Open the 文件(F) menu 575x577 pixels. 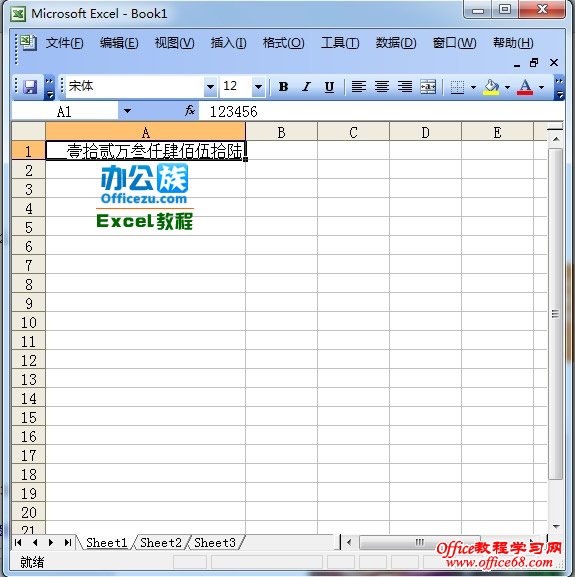click(x=64, y=43)
